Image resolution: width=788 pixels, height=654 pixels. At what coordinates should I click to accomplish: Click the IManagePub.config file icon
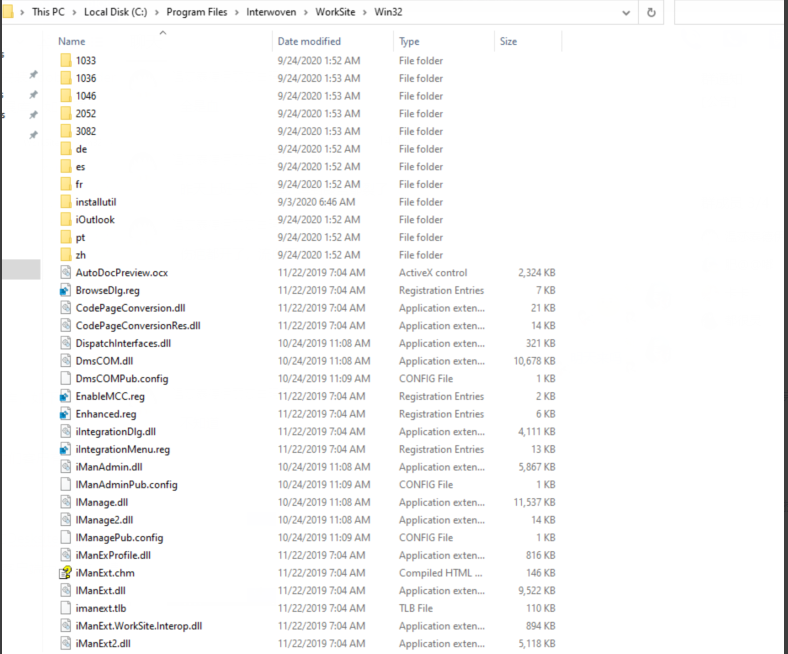(66, 537)
